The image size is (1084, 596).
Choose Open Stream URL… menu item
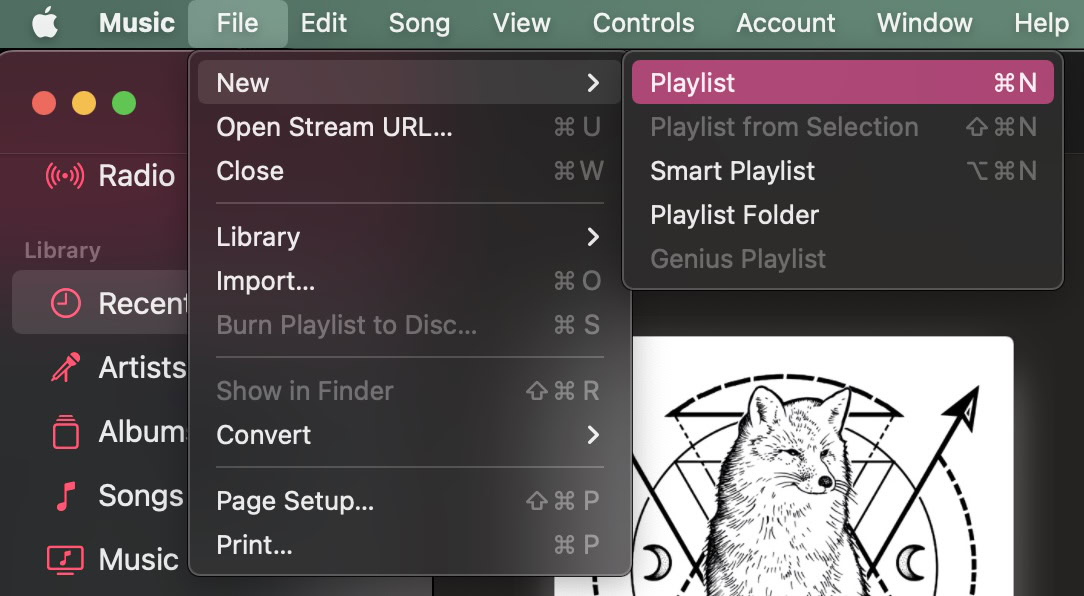[334, 127]
